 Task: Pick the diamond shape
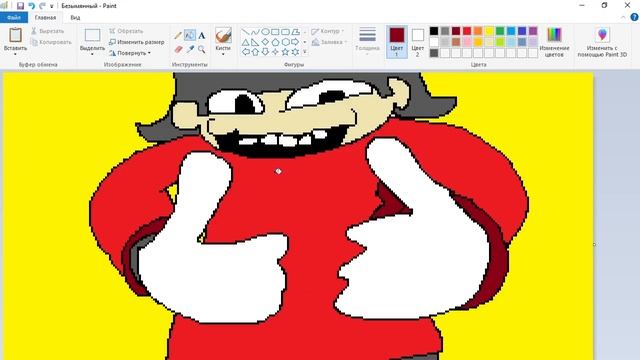coord(265,42)
